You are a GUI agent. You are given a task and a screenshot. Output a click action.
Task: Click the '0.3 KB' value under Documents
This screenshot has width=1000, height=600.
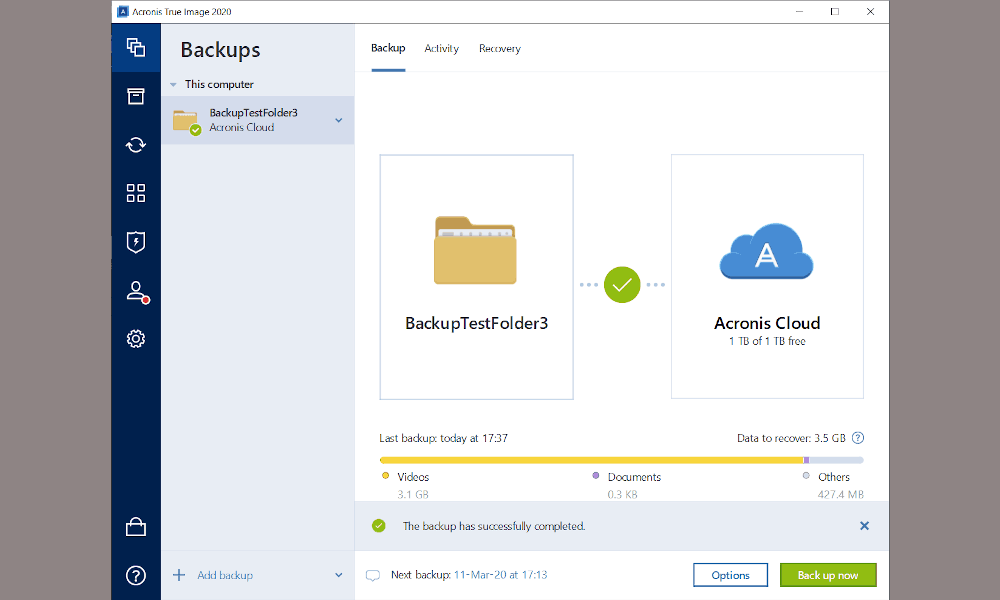(622, 494)
